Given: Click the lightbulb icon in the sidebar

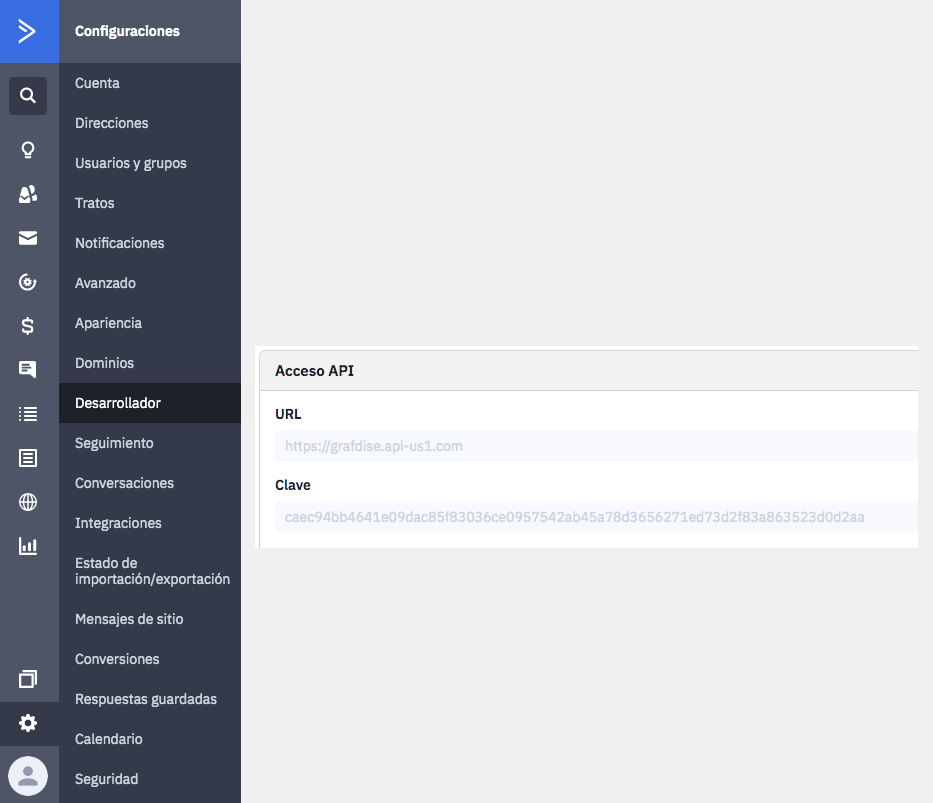Looking at the screenshot, I should tap(28, 150).
